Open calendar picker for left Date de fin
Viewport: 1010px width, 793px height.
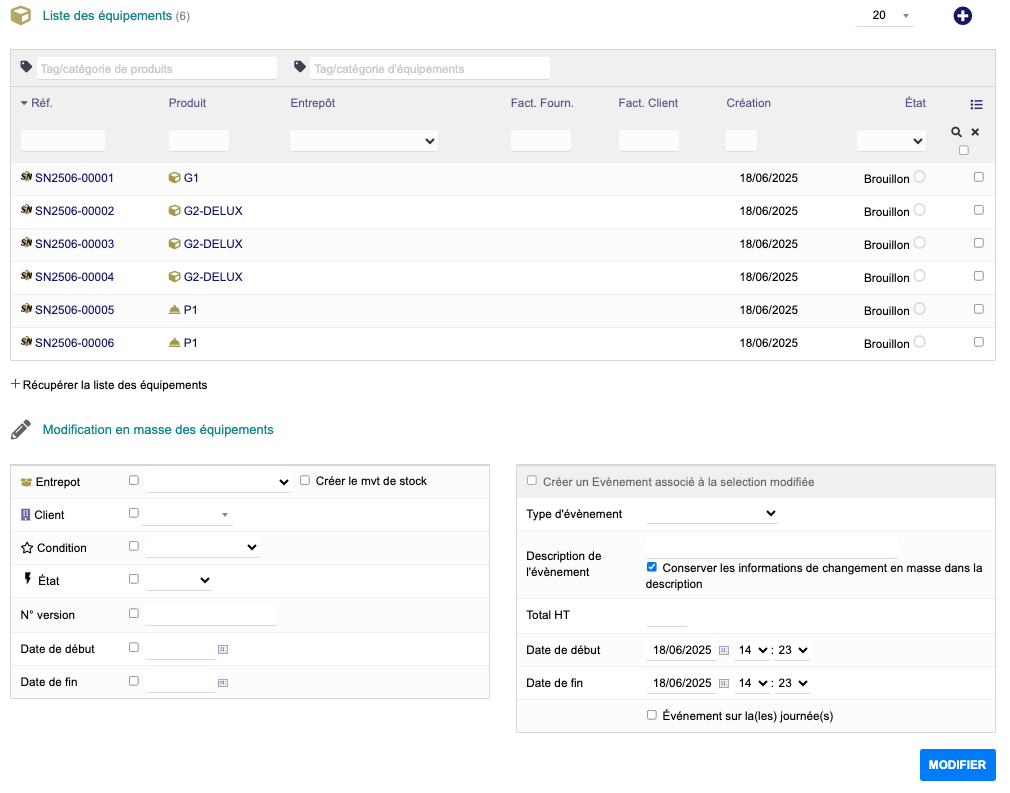(223, 682)
